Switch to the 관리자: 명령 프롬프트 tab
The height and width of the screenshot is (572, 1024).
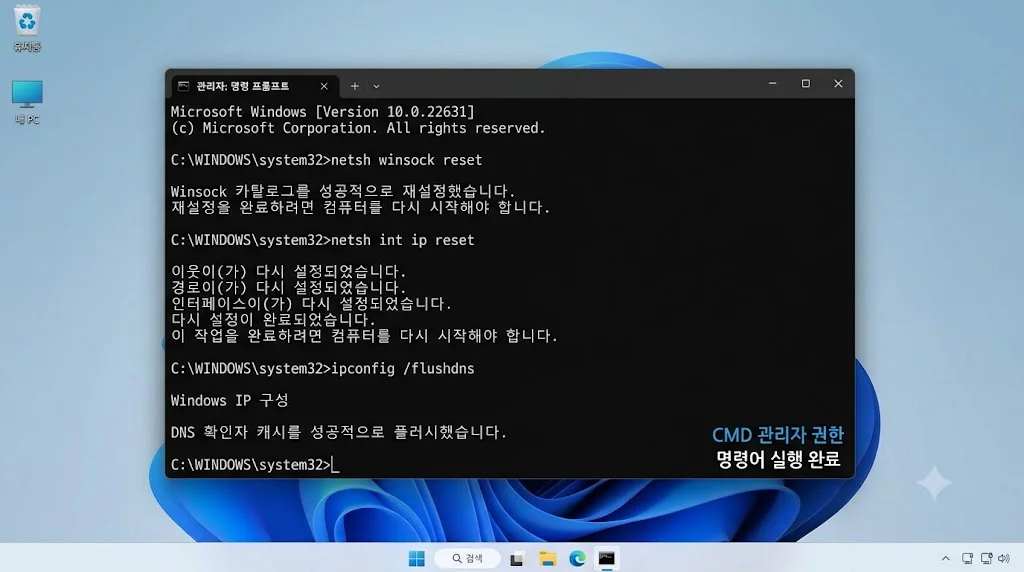coord(254,86)
